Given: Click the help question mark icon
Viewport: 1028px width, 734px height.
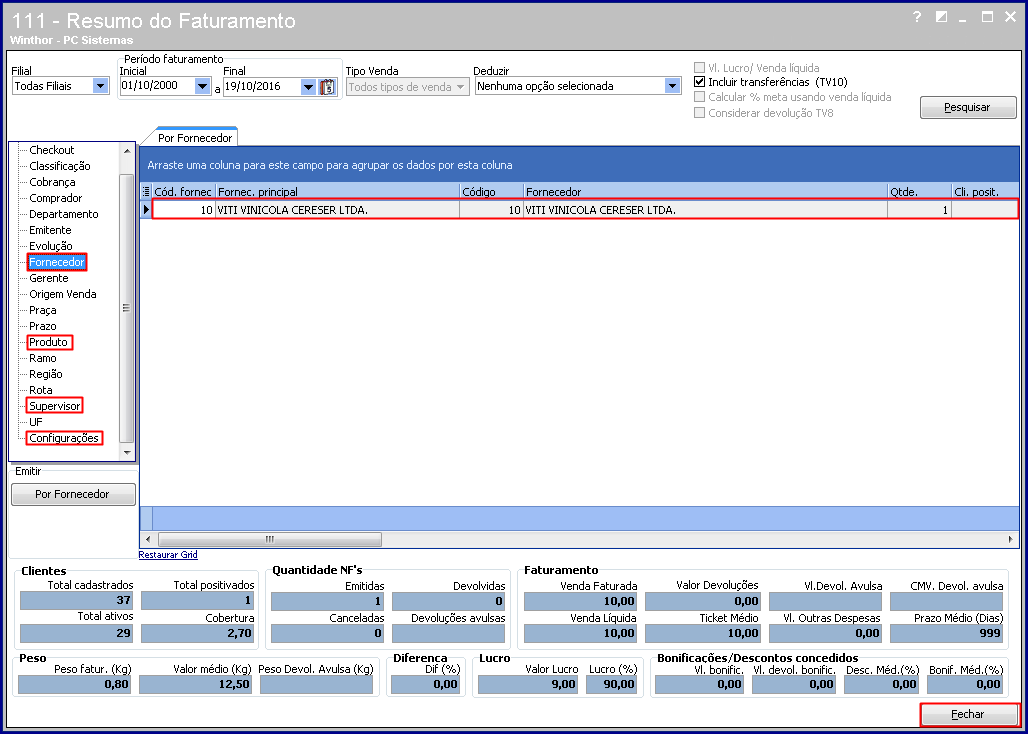Looking at the screenshot, I should click(917, 18).
